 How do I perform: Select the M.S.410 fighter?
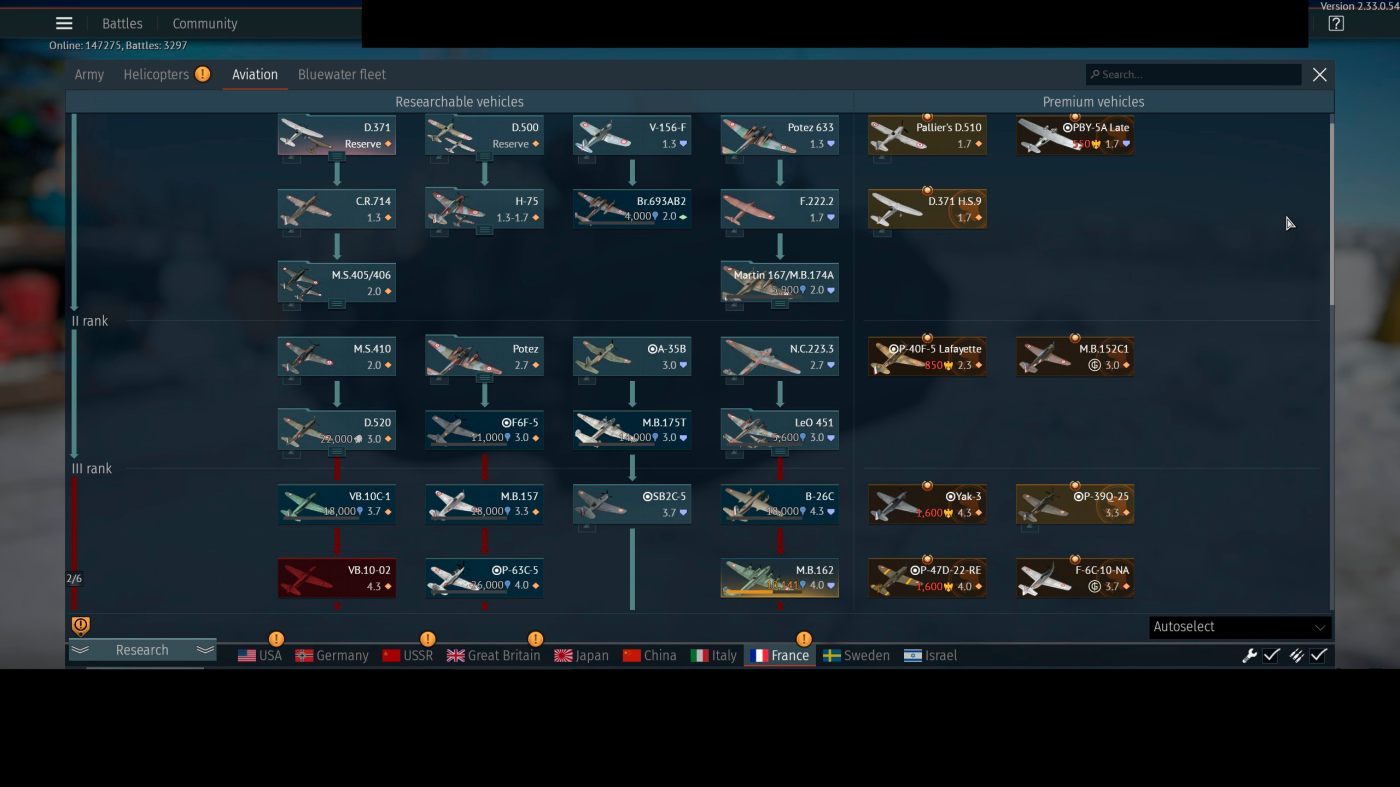337,356
